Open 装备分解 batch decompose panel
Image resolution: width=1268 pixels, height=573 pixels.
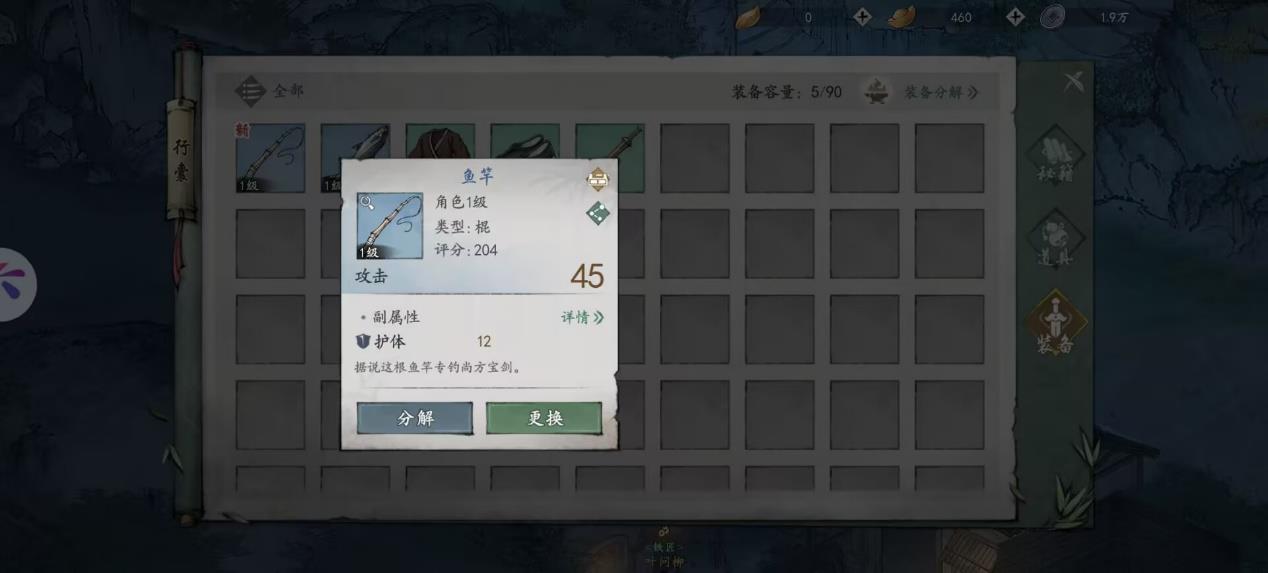[x=941, y=92]
